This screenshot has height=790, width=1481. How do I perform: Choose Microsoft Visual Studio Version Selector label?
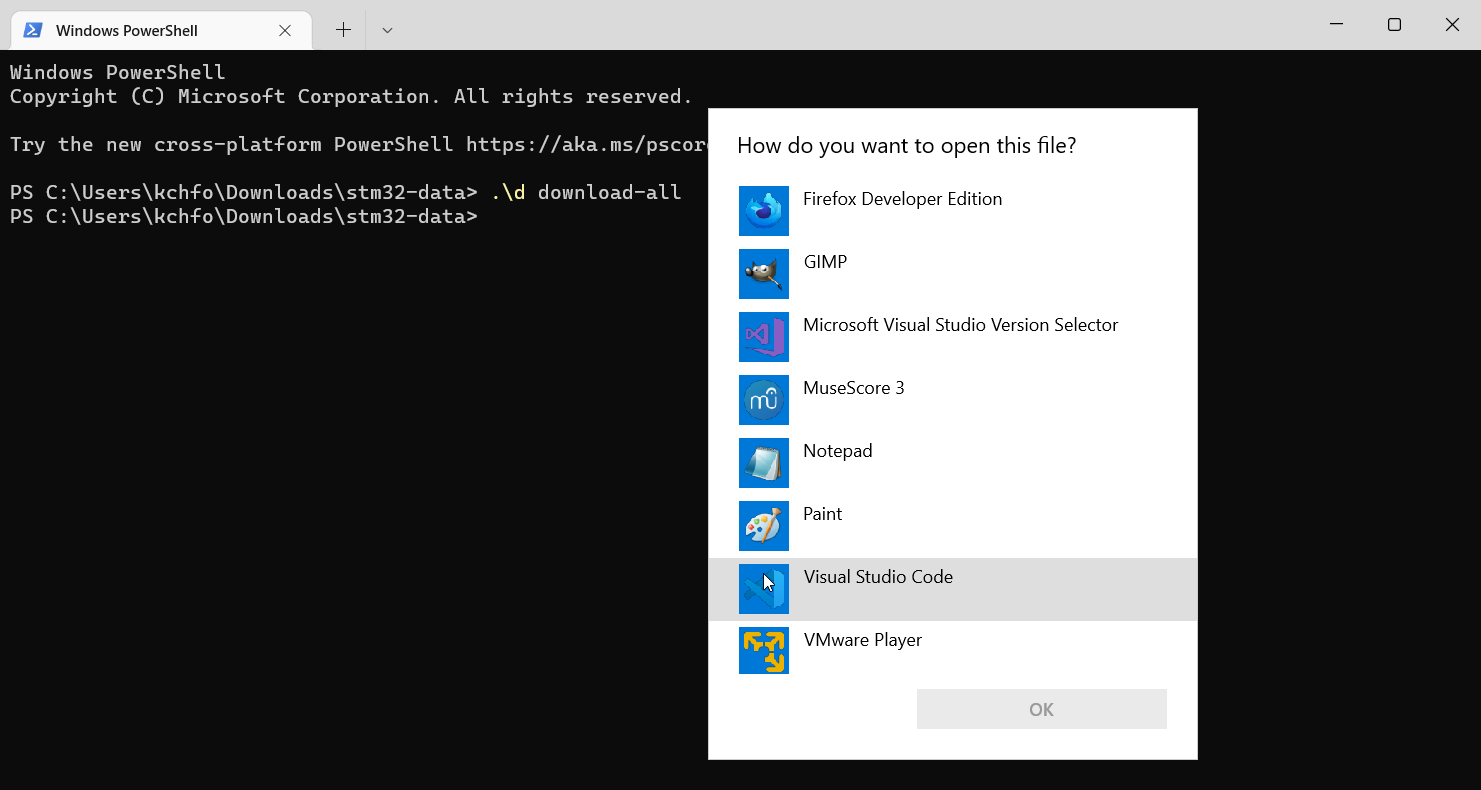[x=960, y=325]
